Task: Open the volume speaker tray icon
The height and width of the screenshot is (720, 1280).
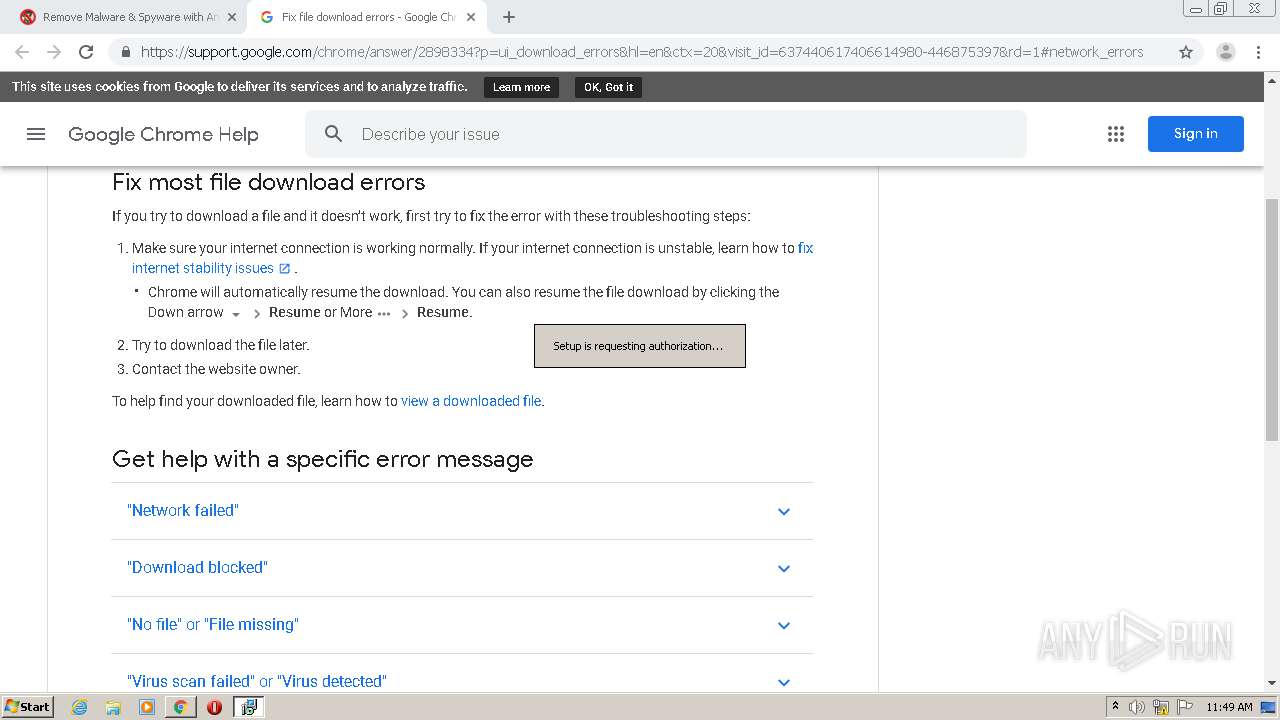Action: click(x=1137, y=707)
